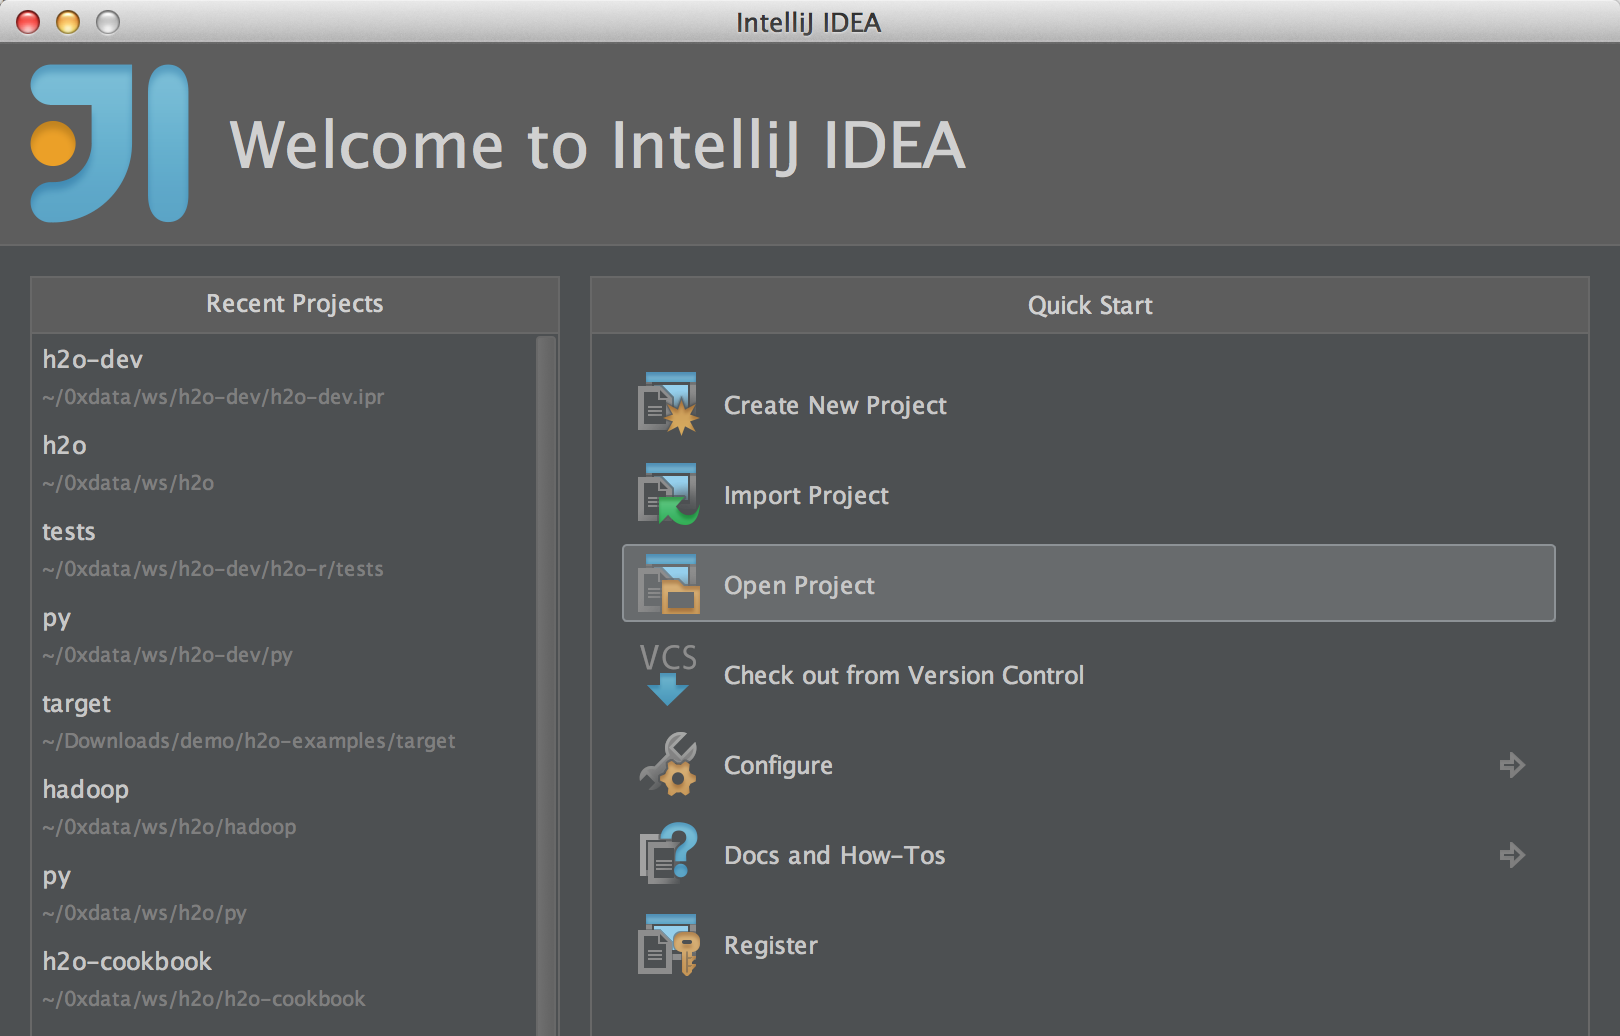Image resolution: width=1620 pixels, height=1036 pixels.
Task: Open the Configure option
Action: coord(778,765)
